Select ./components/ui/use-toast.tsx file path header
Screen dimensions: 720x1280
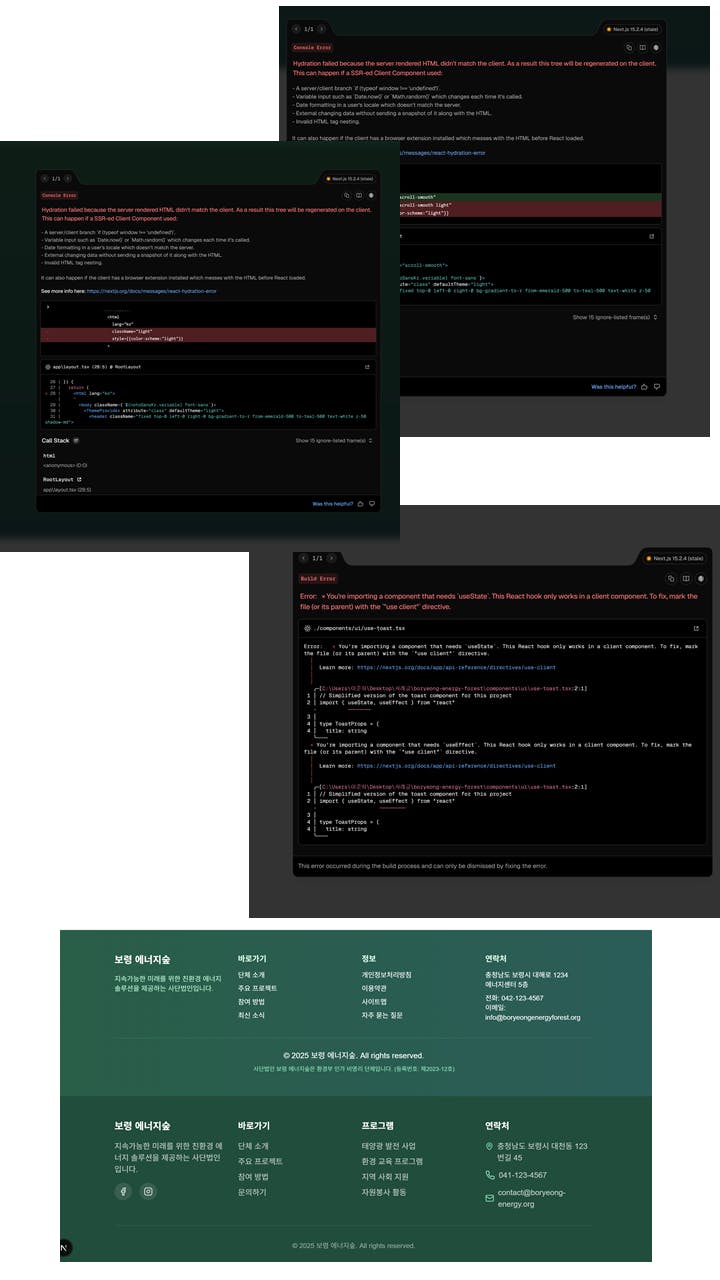coord(360,628)
